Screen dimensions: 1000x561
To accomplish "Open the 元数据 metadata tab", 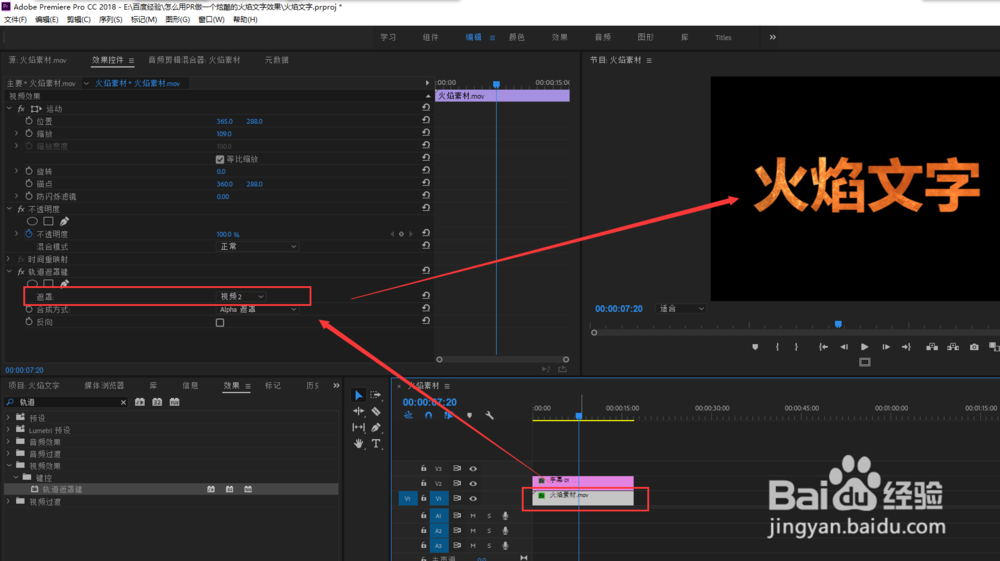I will (277, 60).
